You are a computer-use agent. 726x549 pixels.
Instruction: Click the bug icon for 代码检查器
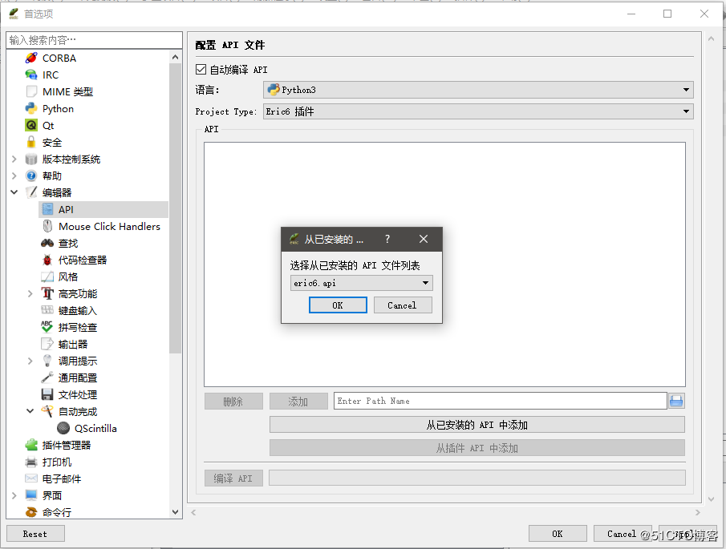click(x=47, y=260)
